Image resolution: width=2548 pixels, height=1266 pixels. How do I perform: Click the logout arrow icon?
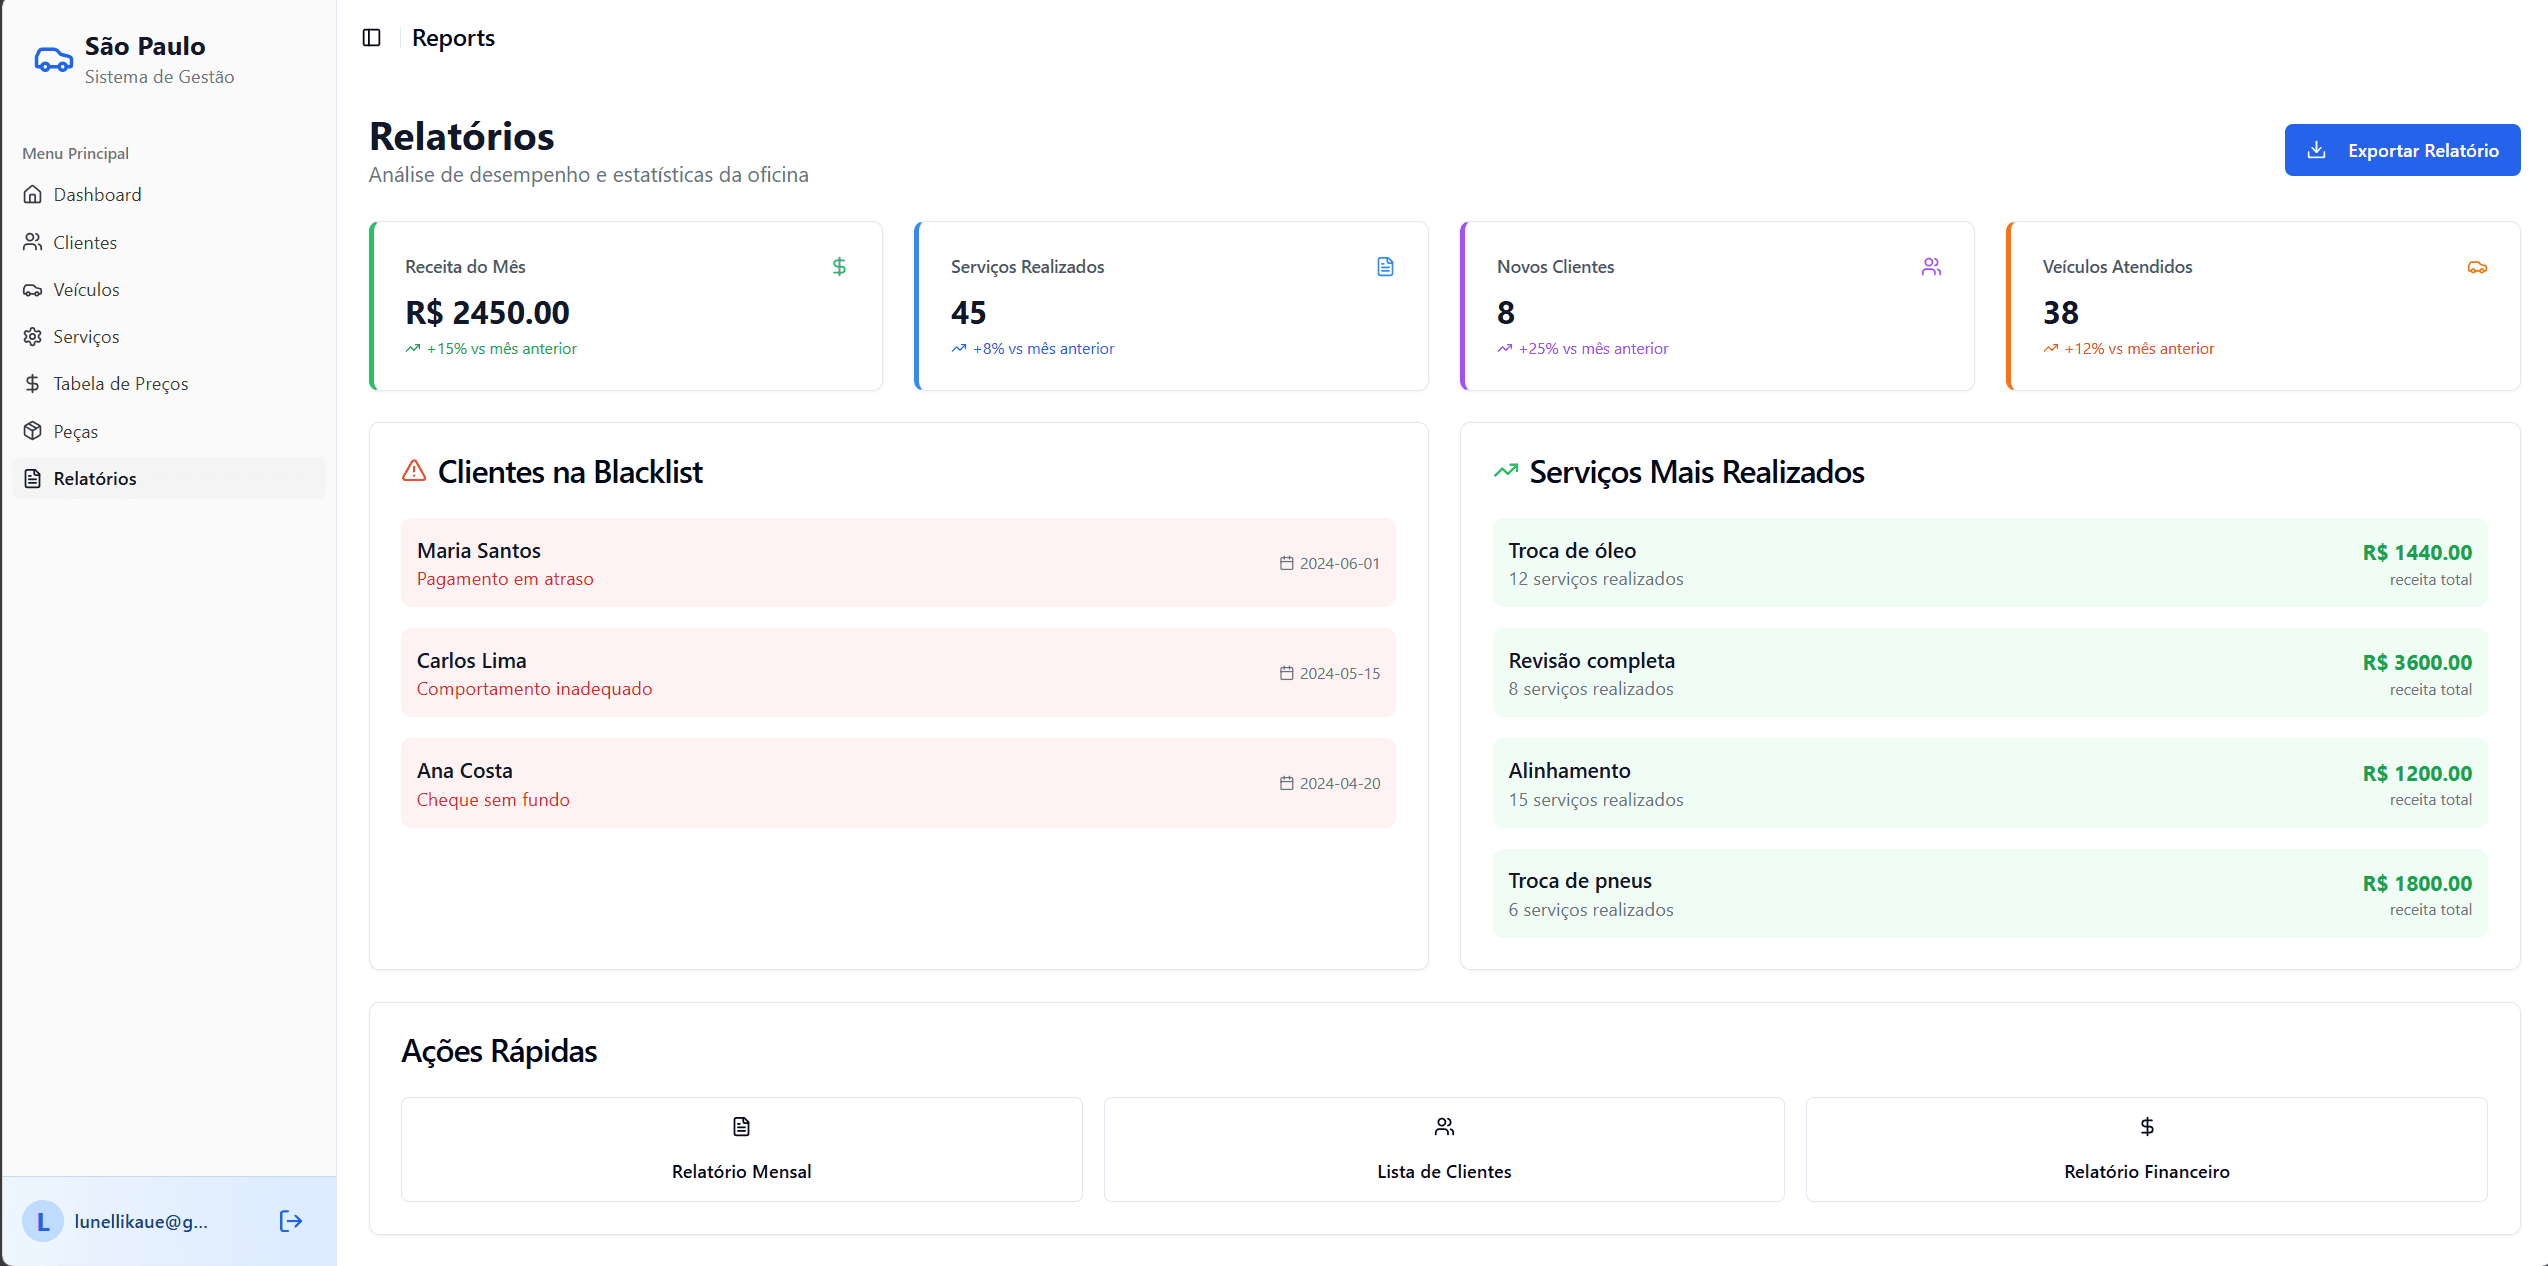(x=291, y=1221)
